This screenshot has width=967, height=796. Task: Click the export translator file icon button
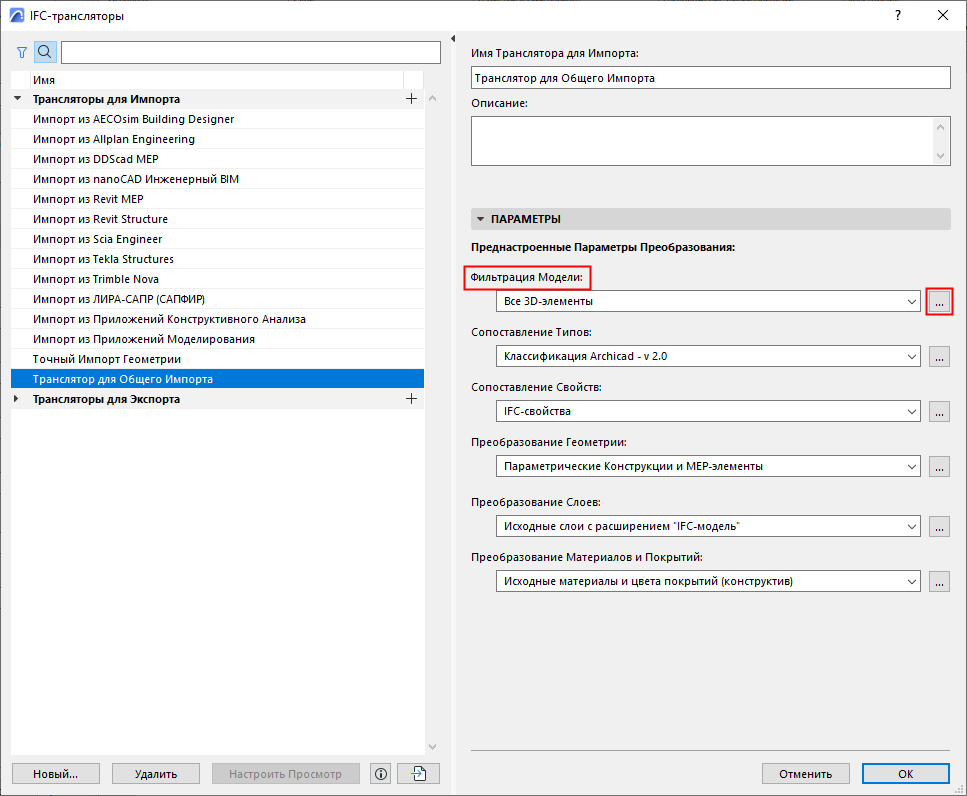click(419, 774)
